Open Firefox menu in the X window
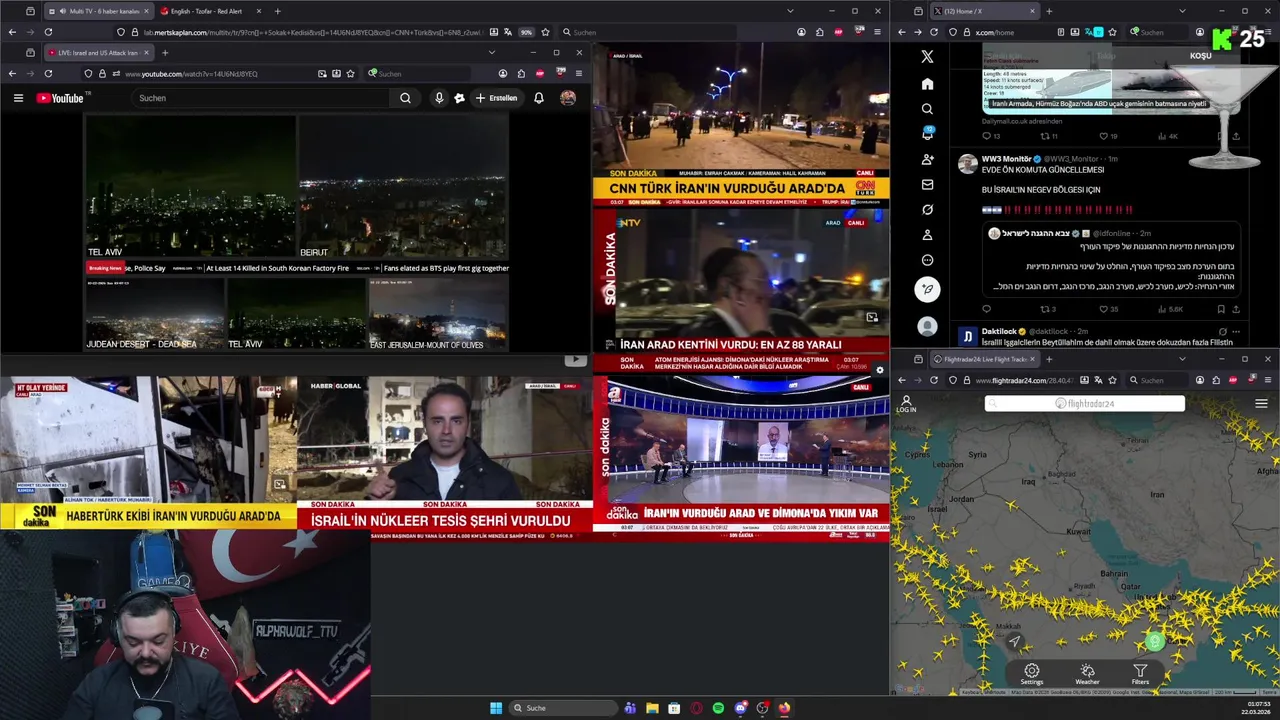1280x720 pixels. tap(1267, 32)
